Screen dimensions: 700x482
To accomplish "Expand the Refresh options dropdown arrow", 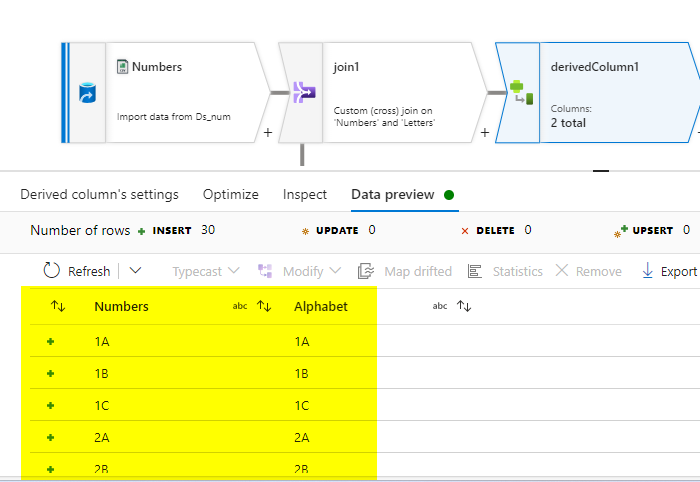I will coord(135,270).
